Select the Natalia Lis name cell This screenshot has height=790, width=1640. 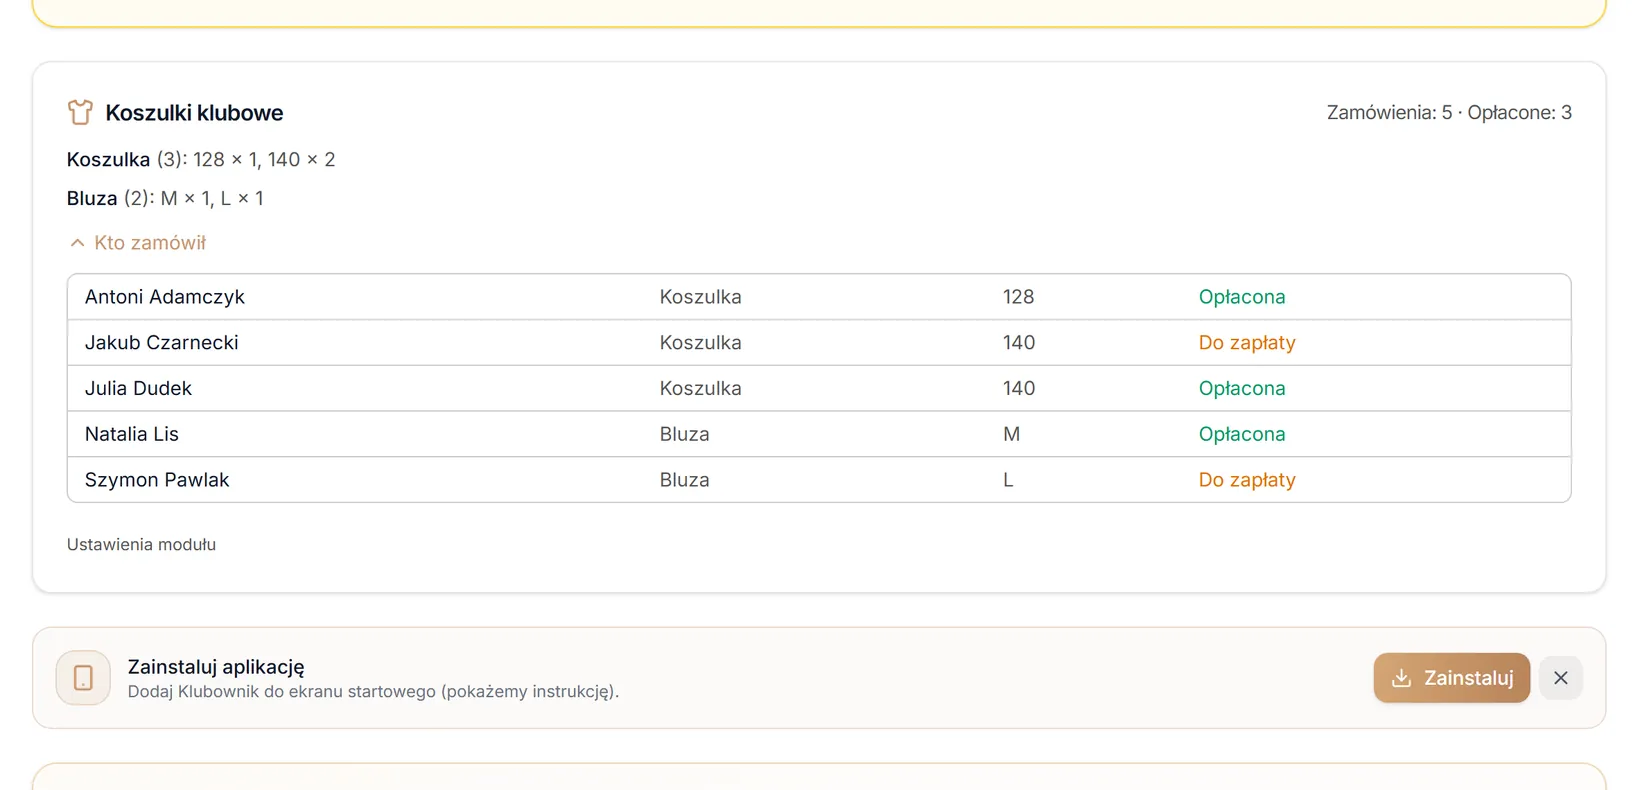pos(132,434)
